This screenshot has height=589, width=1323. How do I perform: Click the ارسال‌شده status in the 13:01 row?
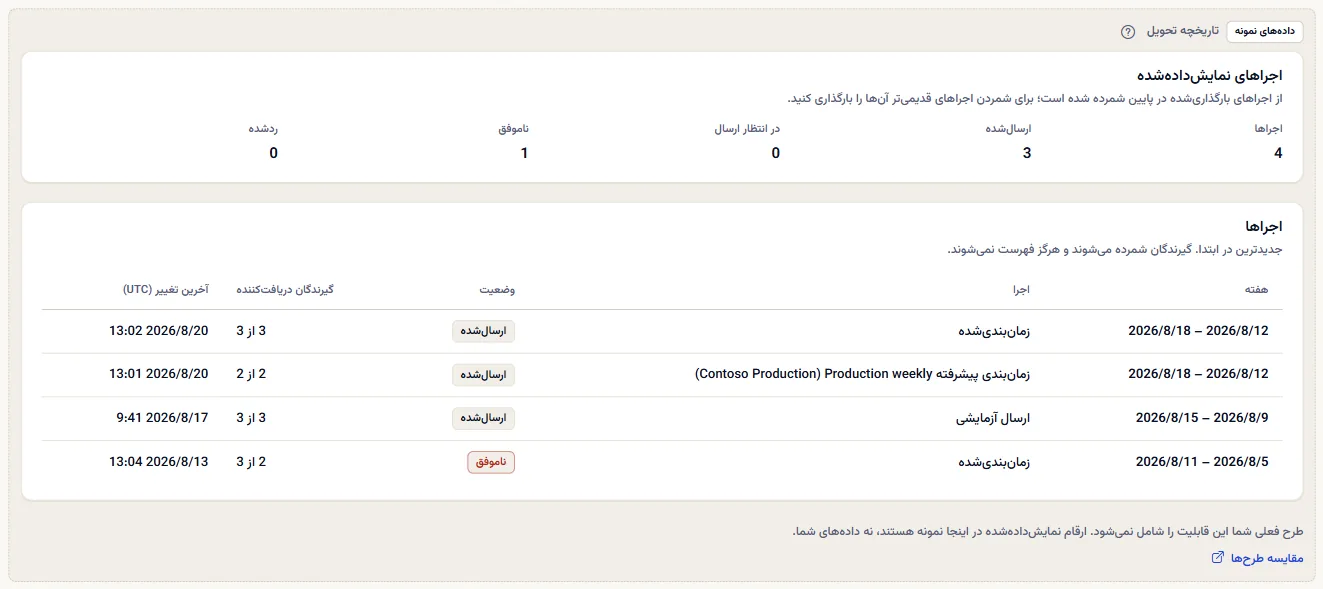coord(483,375)
